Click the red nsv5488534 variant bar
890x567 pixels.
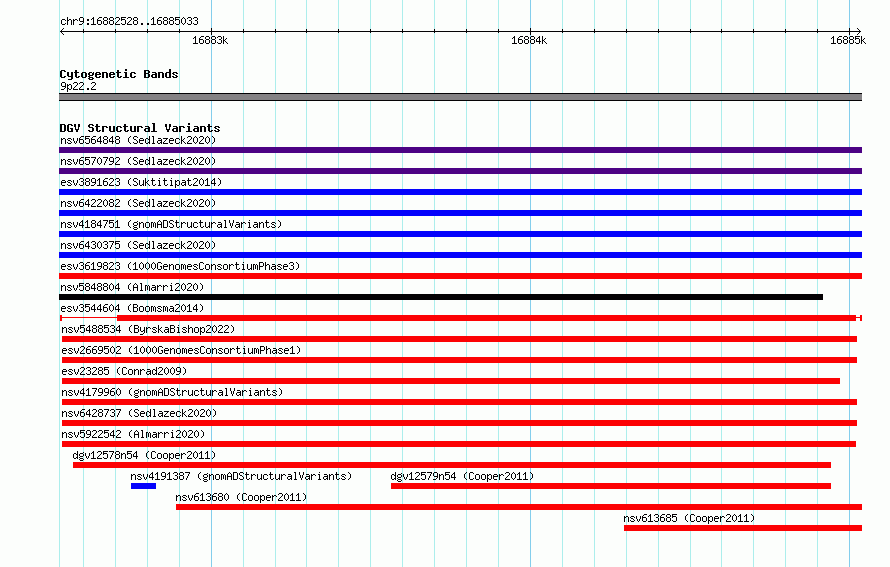coord(459,339)
